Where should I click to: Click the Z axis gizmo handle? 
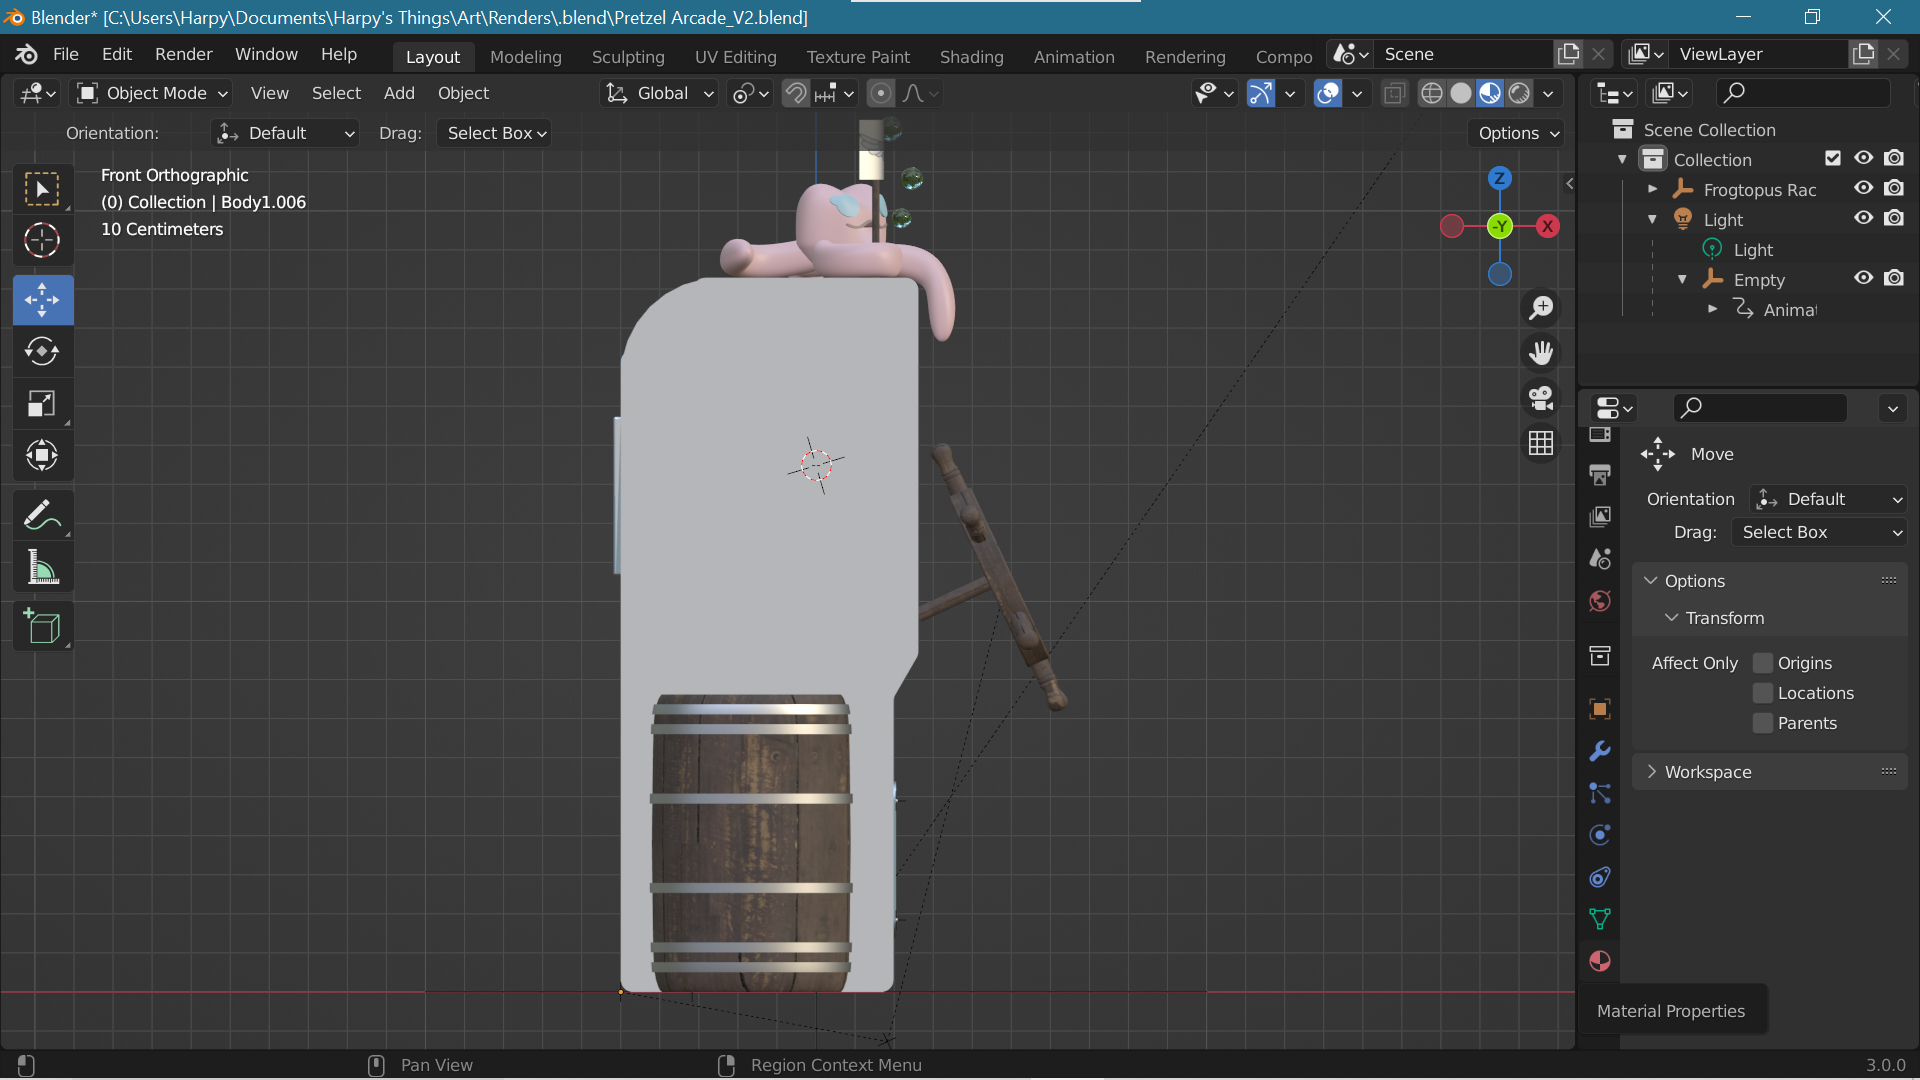click(1499, 179)
